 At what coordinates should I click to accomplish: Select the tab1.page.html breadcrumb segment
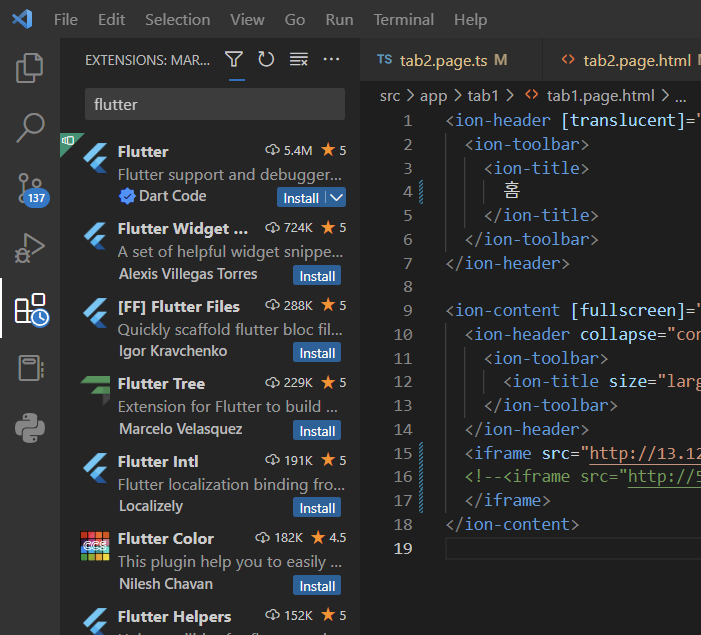pyautogui.click(x=600, y=96)
